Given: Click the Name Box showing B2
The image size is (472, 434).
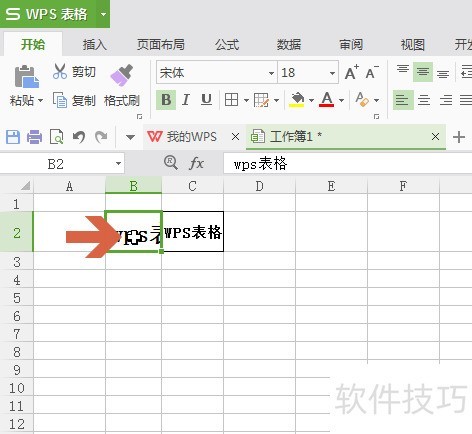Looking at the screenshot, I should [x=55, y=164].
